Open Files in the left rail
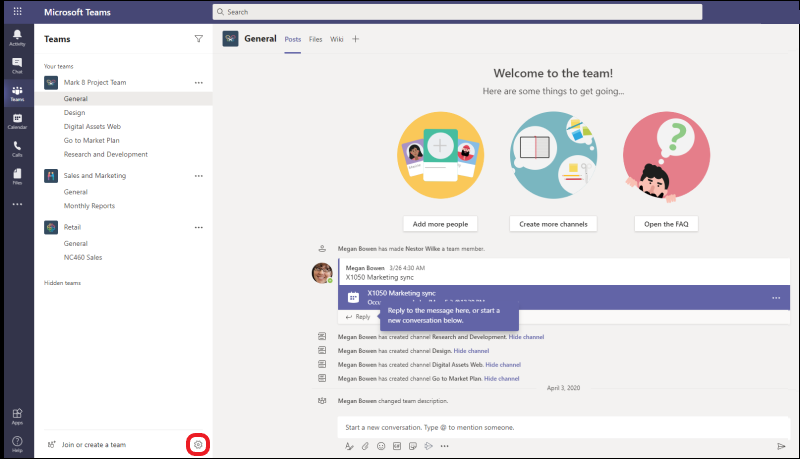 click(17, 176)
